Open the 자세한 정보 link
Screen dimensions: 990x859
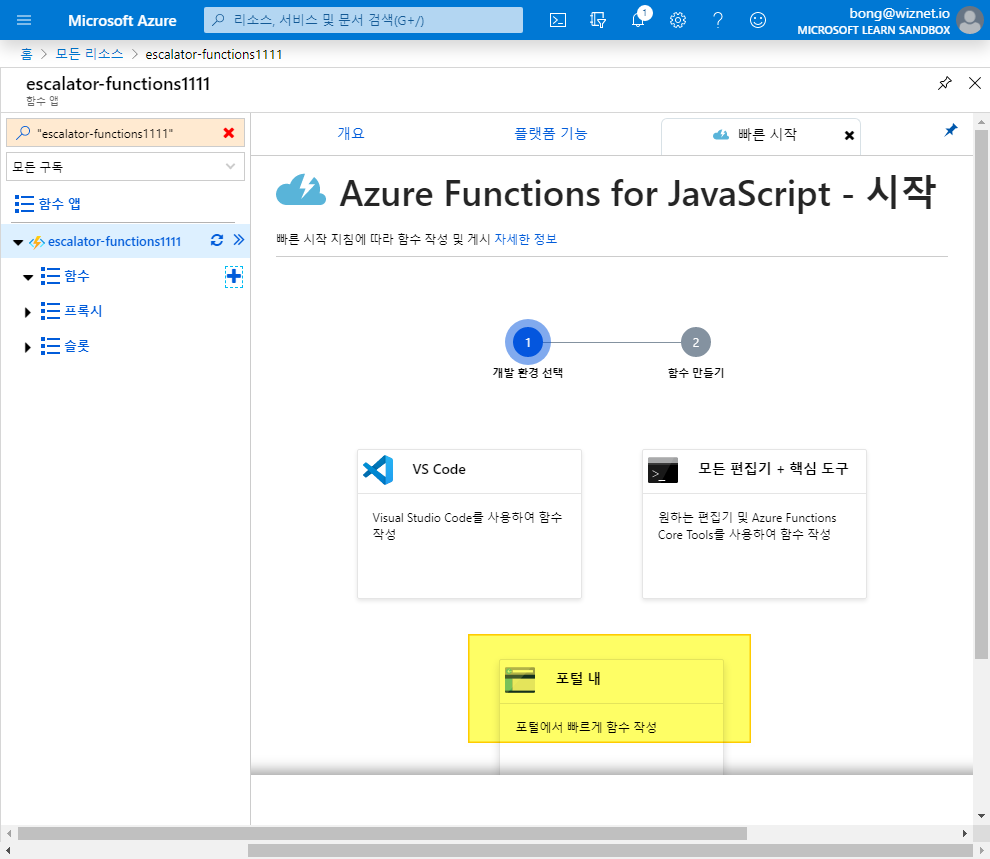click(525, 239)
